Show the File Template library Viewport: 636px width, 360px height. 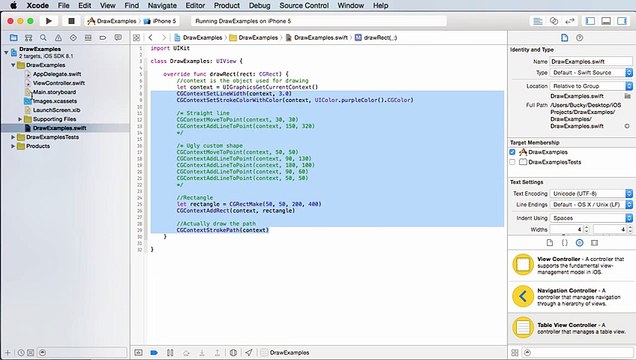[x=550, y=243]
